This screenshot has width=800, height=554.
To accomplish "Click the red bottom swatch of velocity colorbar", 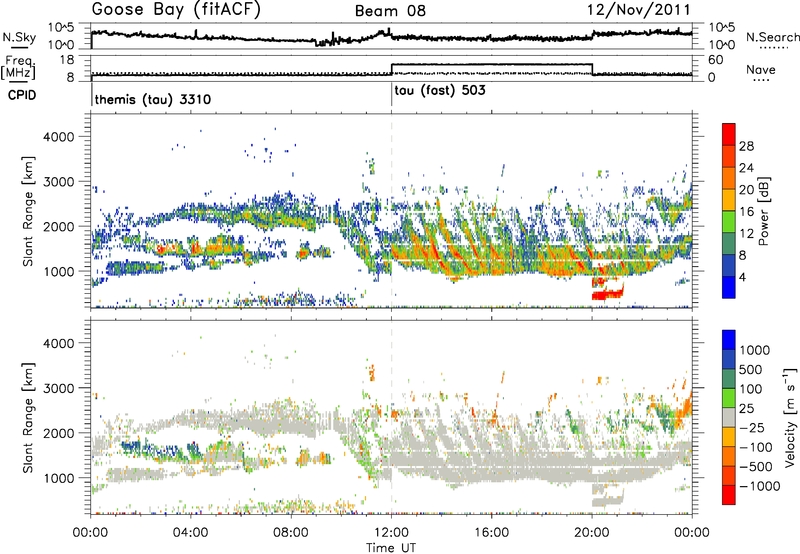I will pos(729,495).
